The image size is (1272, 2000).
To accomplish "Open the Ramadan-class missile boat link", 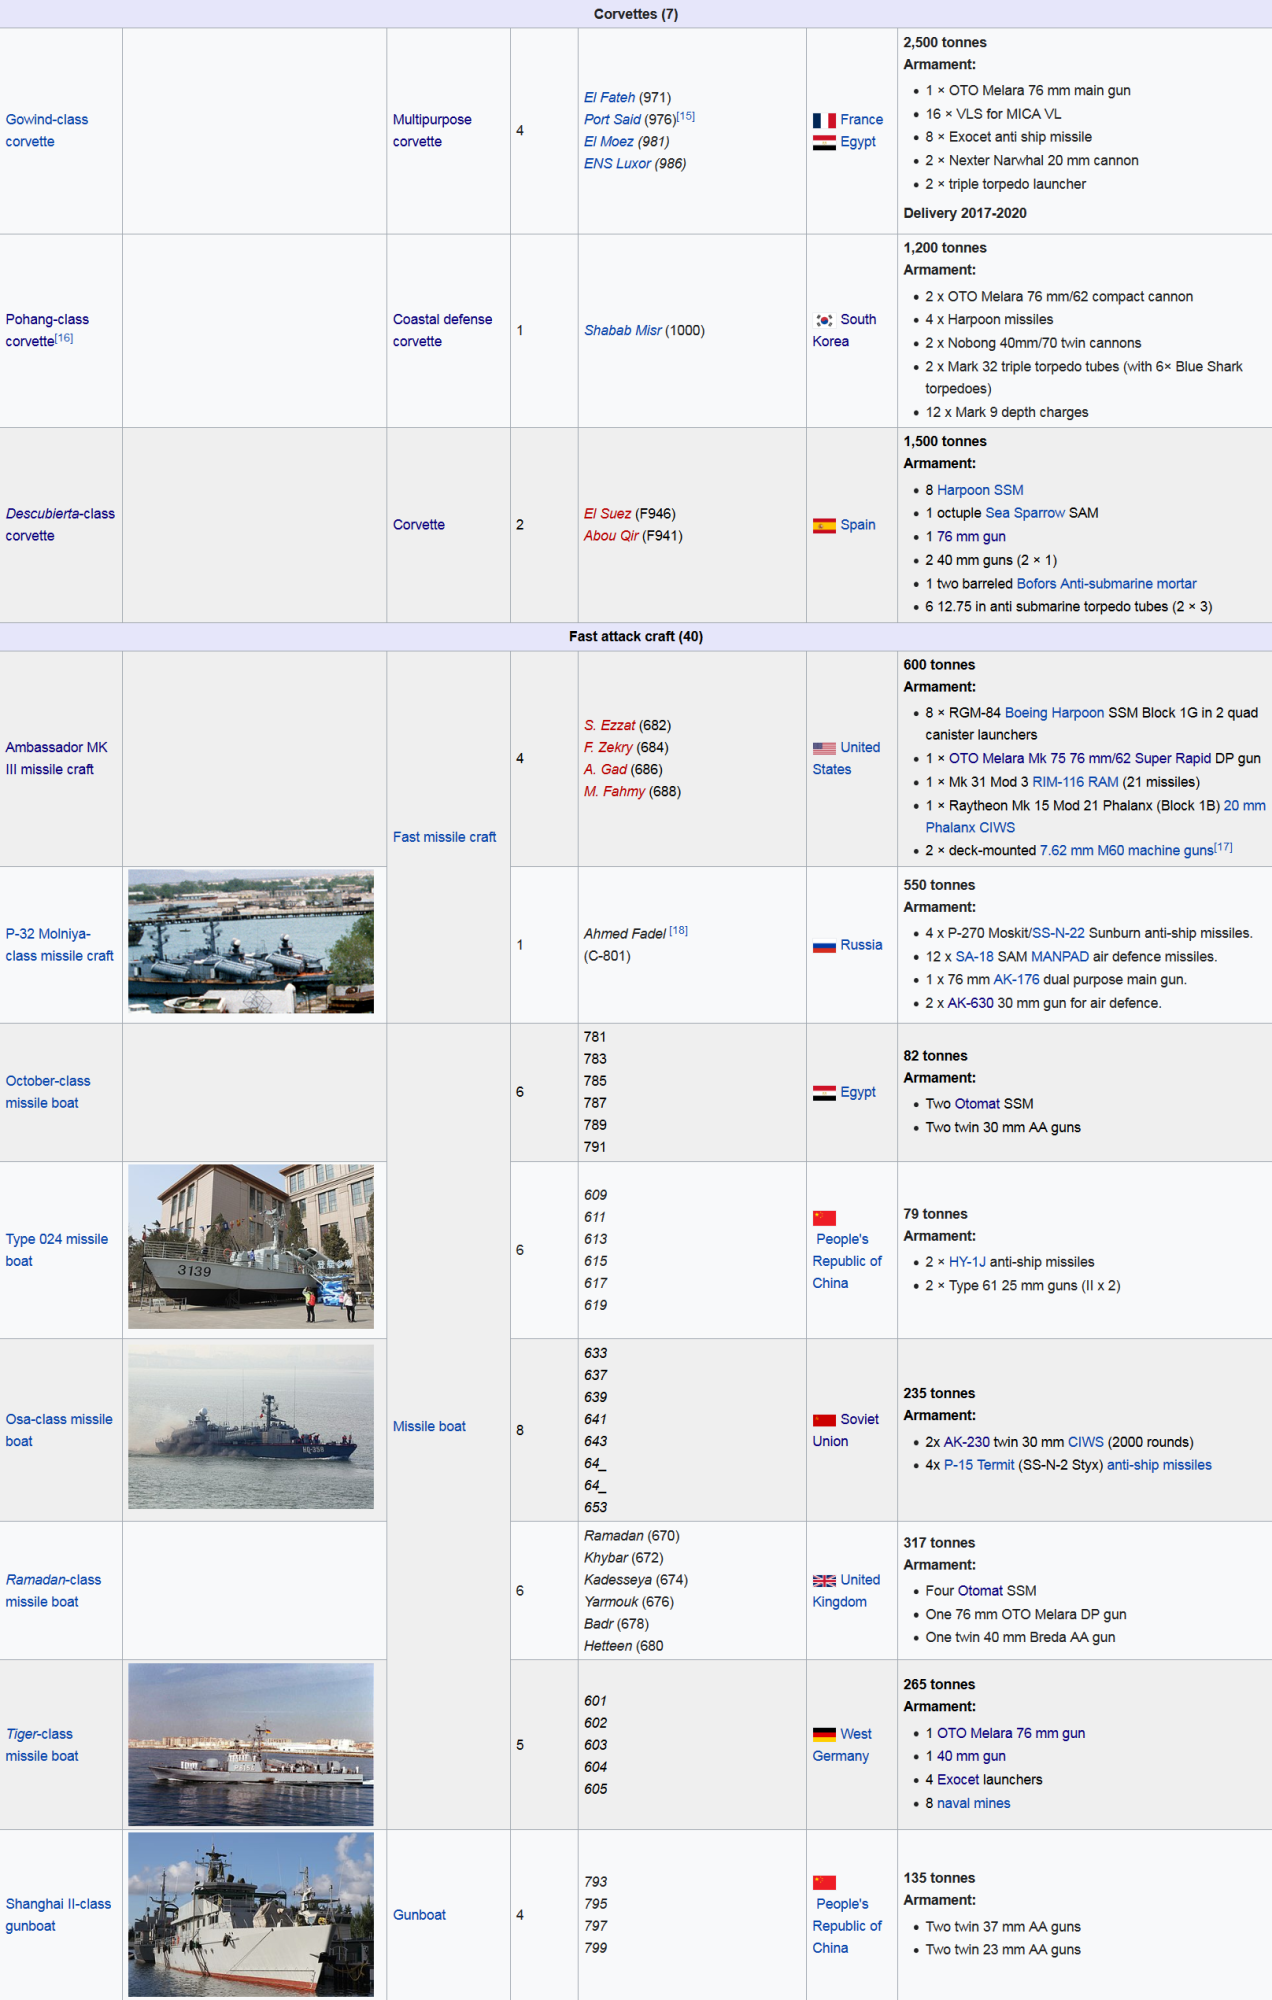I will click(x=54, y=1591).
